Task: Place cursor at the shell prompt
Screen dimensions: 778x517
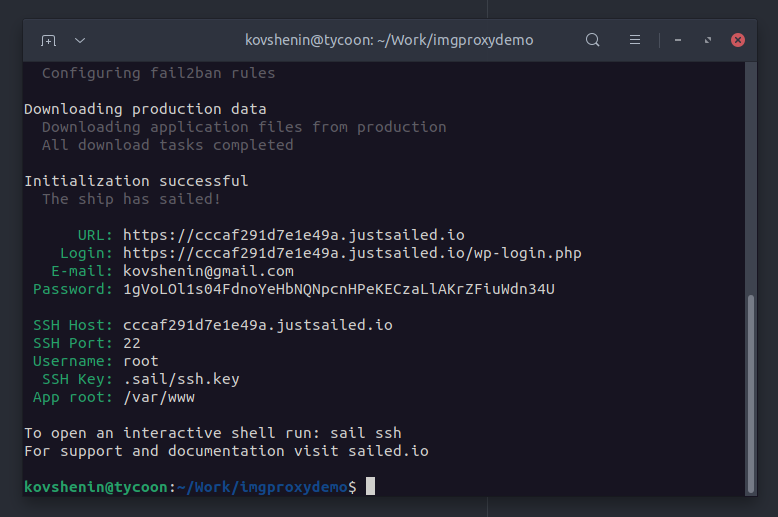Action: (370, 487)
